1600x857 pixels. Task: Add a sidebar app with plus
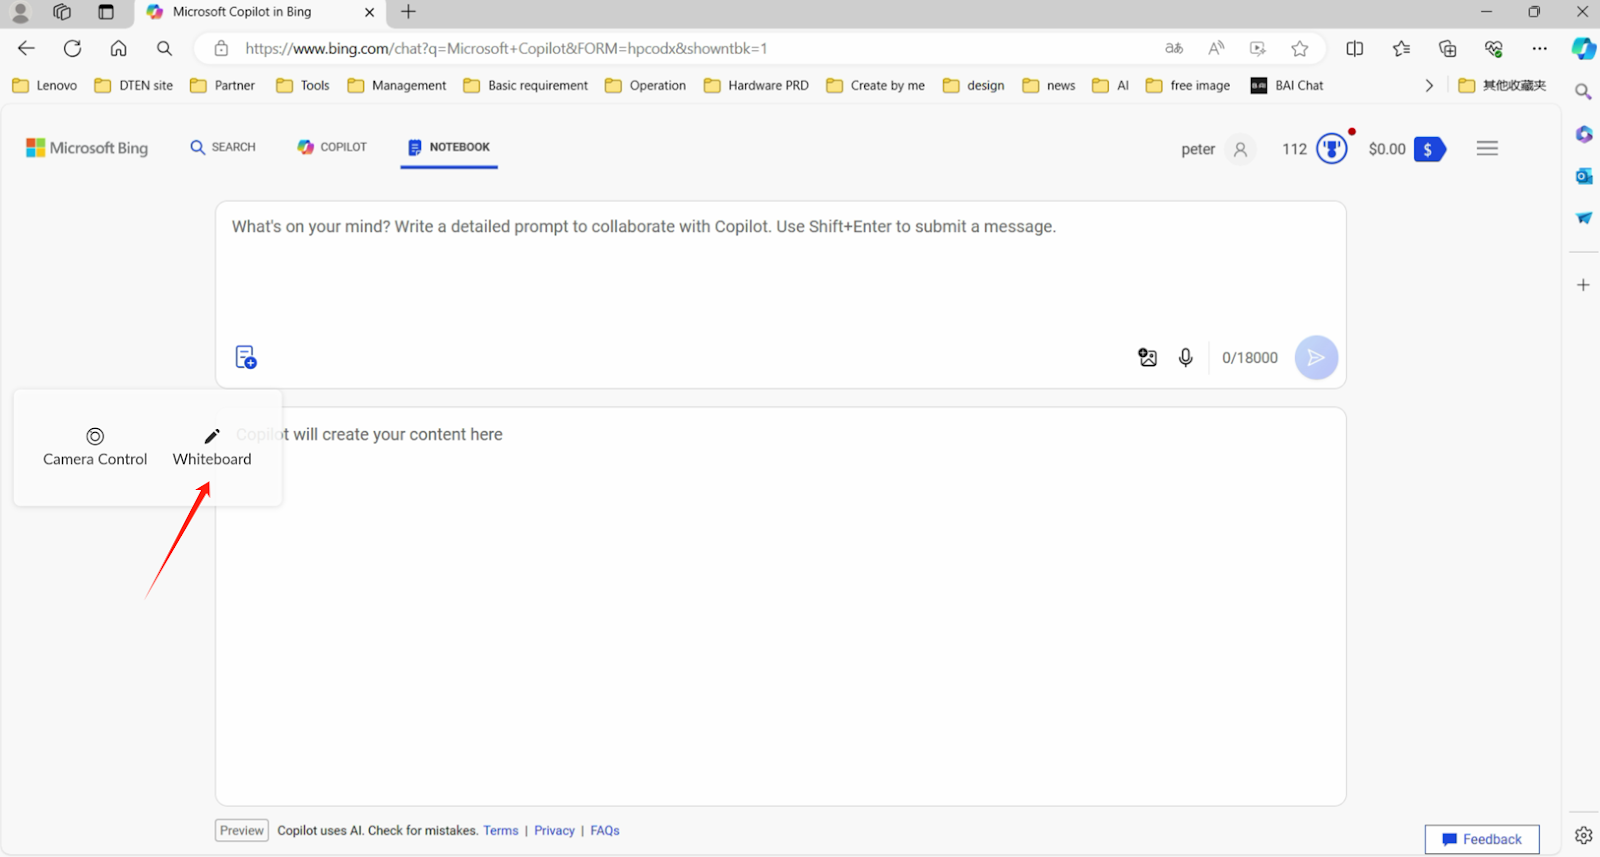[x=1583, y=285]
